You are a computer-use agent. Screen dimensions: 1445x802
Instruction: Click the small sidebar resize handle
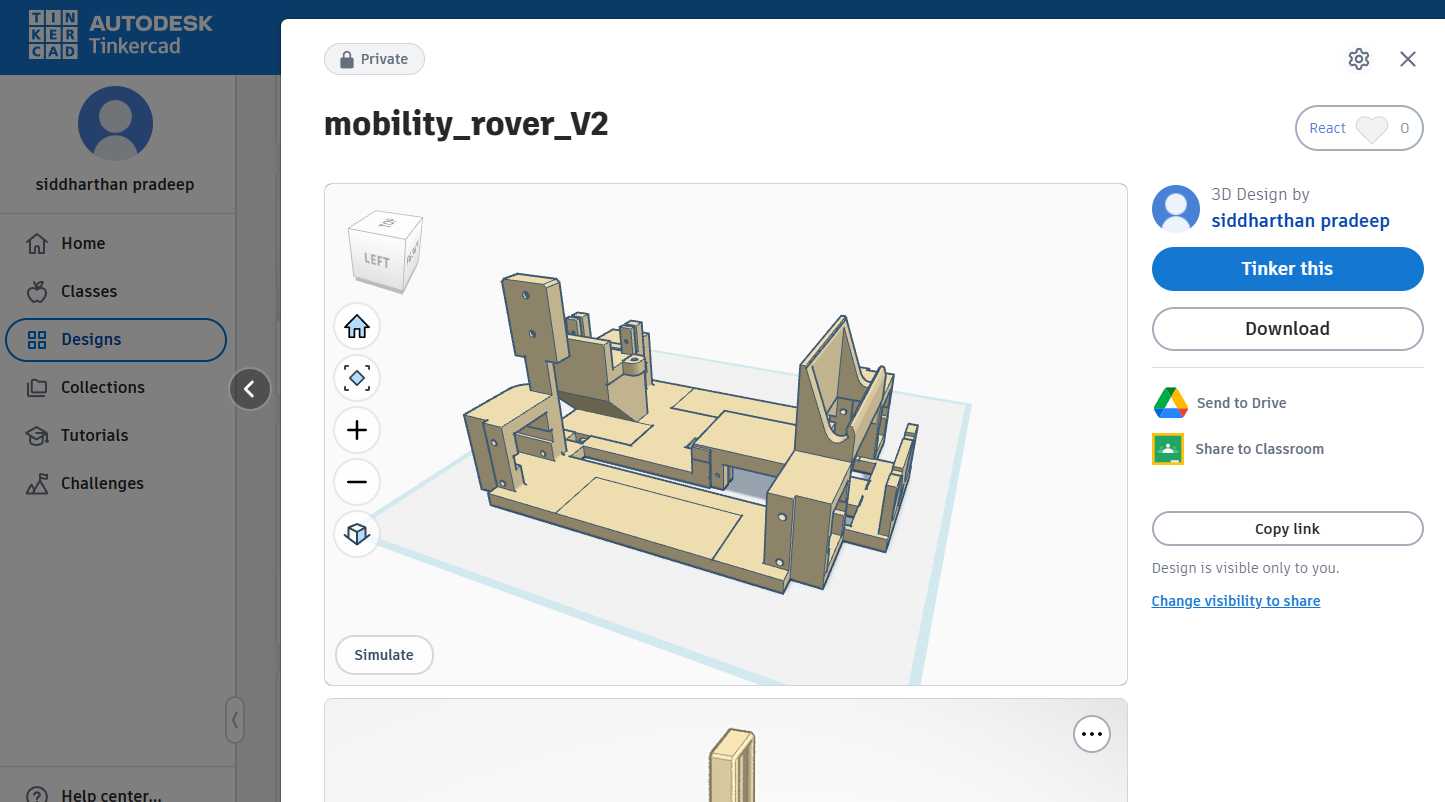(235, 720)
